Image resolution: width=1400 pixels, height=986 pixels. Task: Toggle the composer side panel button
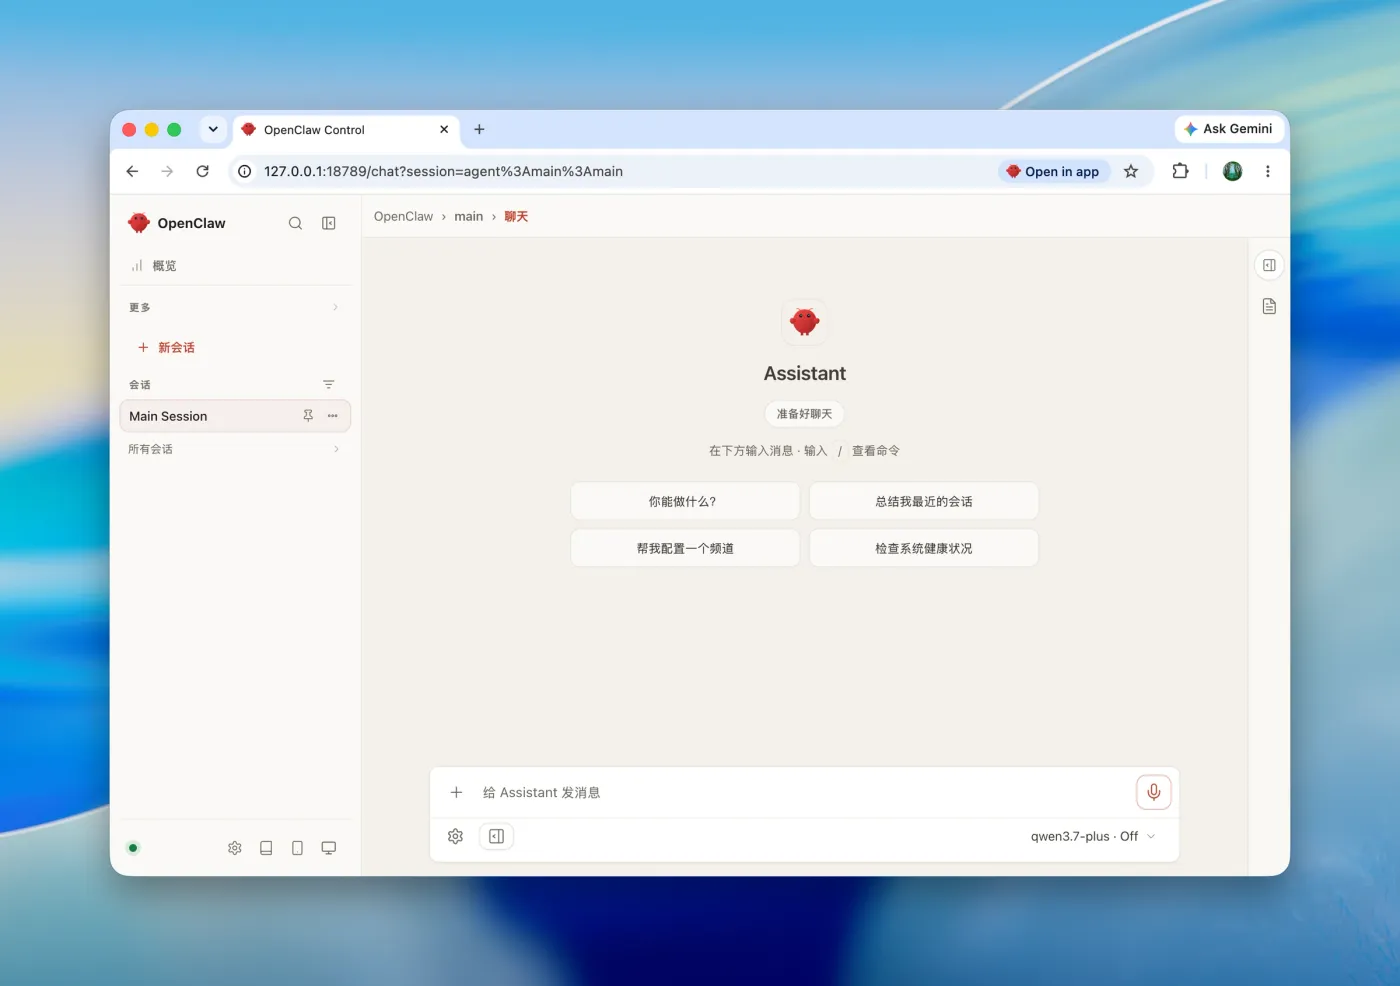tap(496, 836)
